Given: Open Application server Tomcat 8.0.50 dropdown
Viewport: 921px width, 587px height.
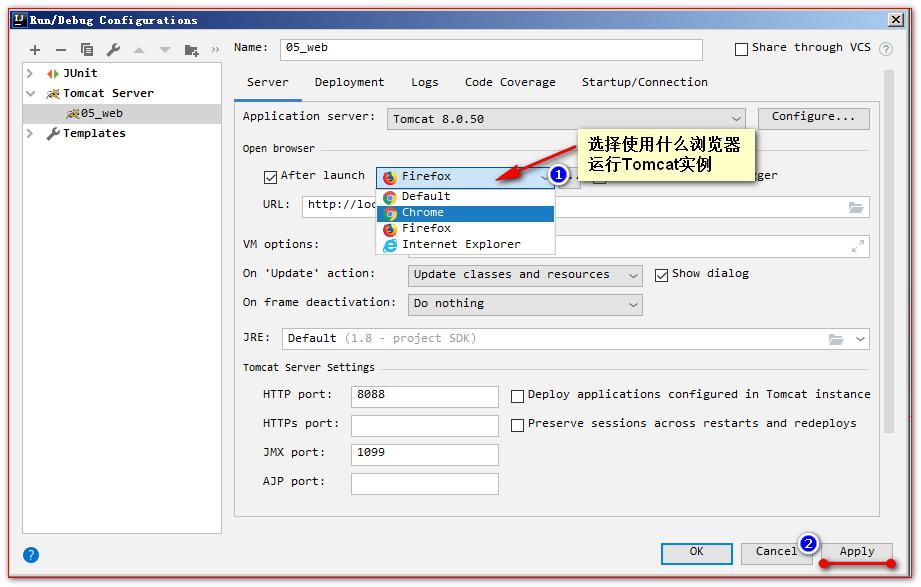Looking at the screenshot, I should coord(566,119).
